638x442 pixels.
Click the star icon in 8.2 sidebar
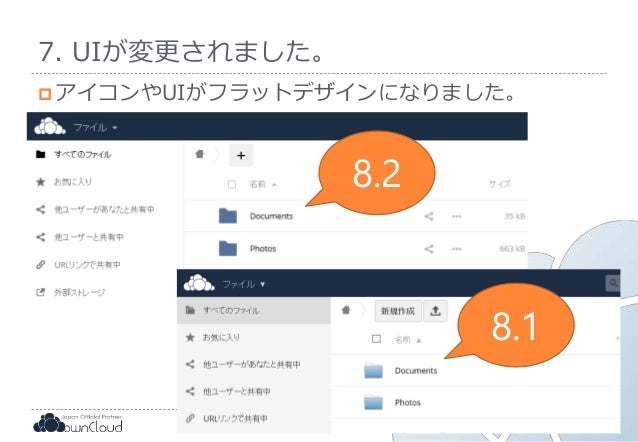point(40,182)
